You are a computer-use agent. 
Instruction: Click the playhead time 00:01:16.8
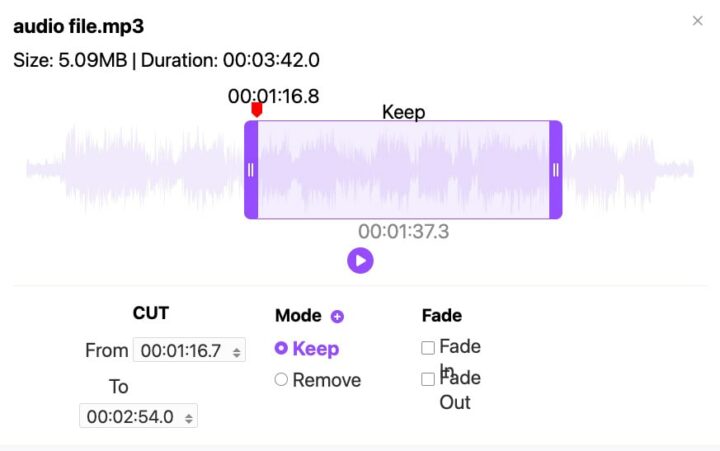coord(273,96)
